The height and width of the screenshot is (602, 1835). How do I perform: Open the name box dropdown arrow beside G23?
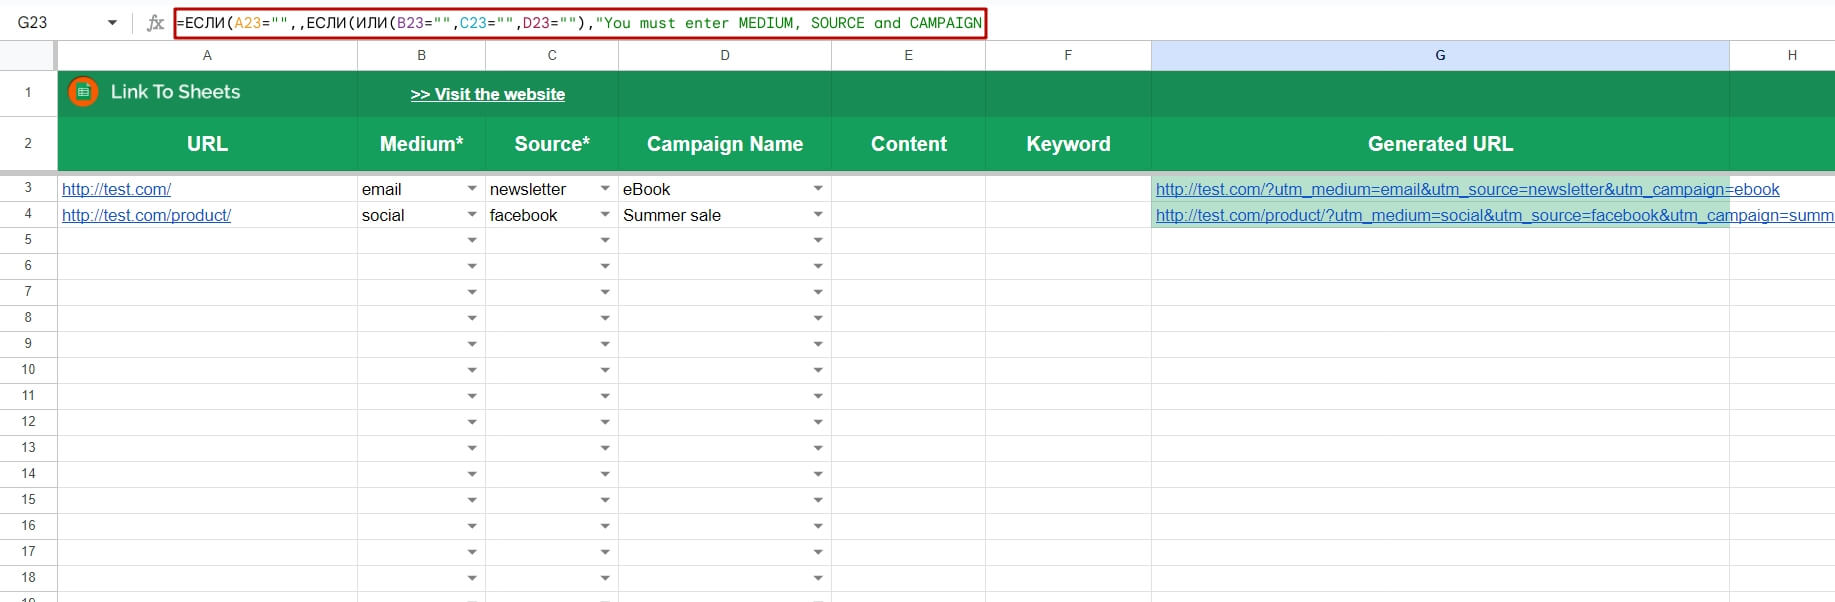[x=112, y=23]
